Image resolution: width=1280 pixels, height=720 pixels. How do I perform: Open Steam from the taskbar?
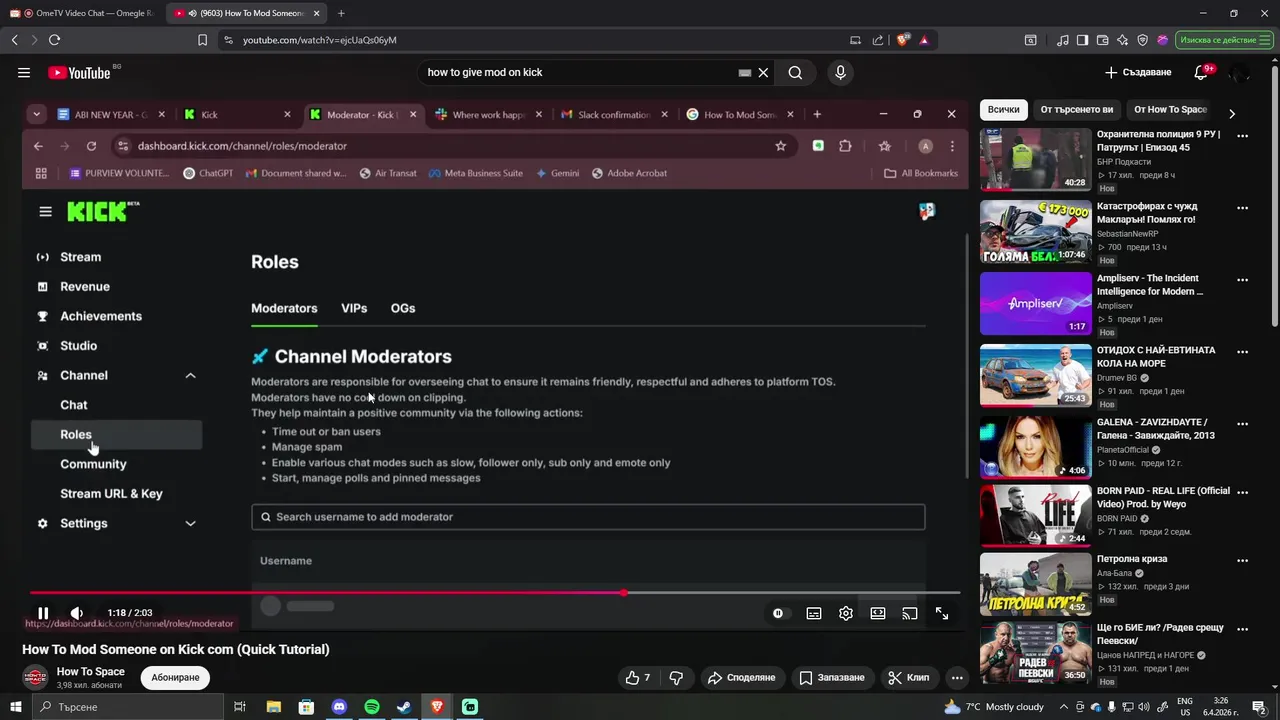(x=404, y=707)
